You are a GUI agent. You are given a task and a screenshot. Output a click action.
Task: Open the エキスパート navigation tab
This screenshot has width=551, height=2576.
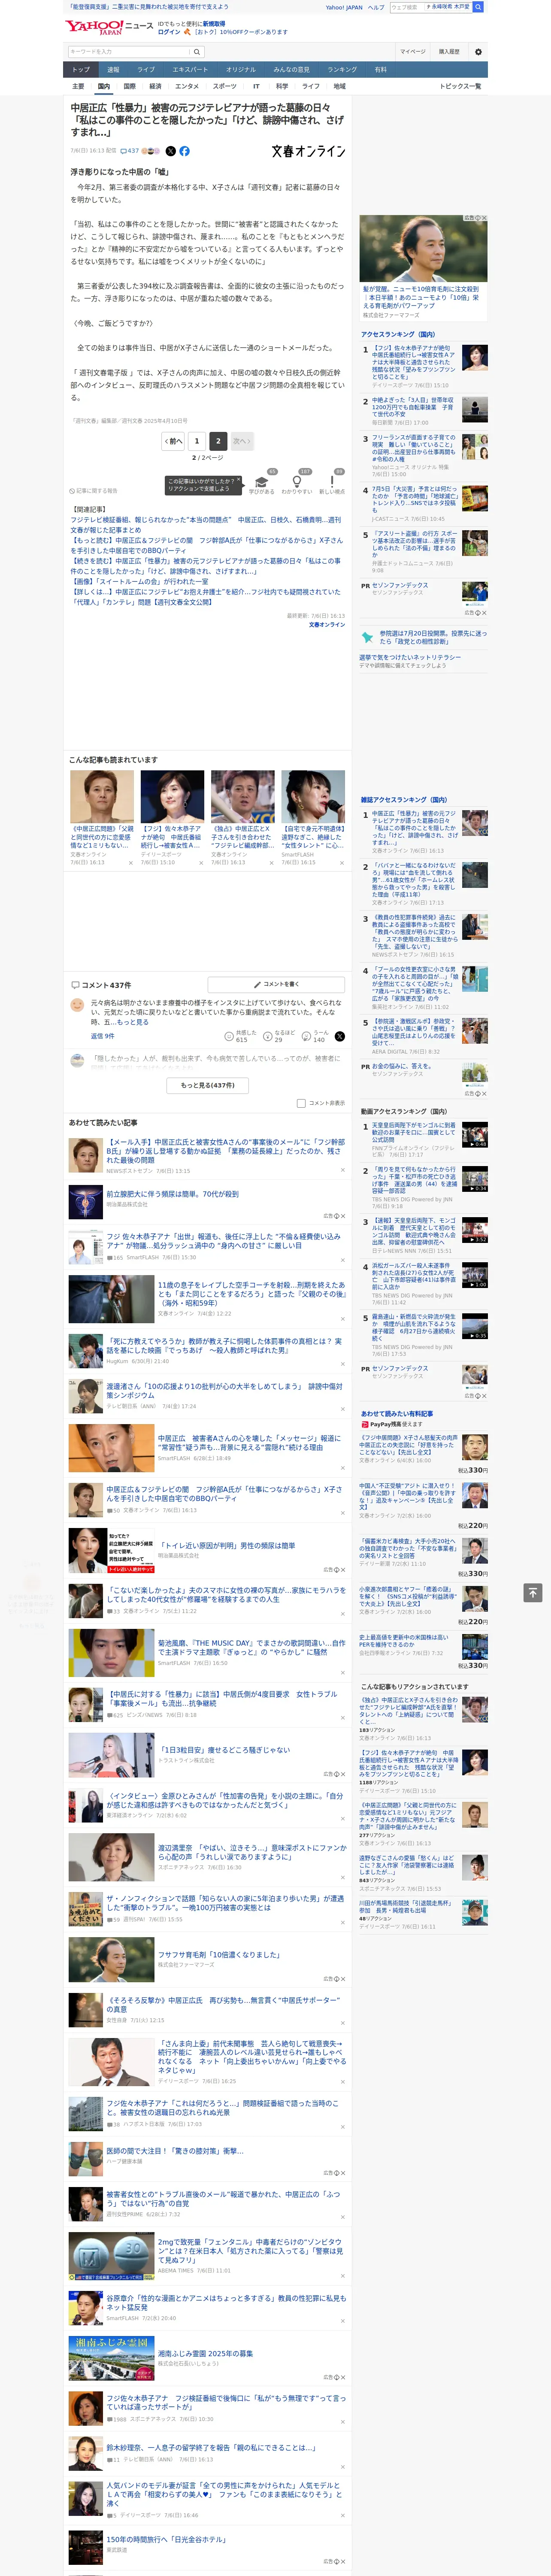tap(190, 70)
